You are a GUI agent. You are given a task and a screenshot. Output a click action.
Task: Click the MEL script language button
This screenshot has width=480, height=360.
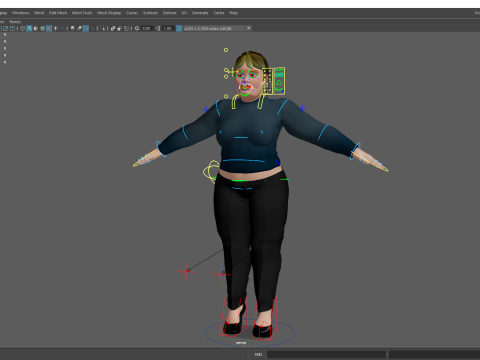pyautogui.click(x=258, y=354)
